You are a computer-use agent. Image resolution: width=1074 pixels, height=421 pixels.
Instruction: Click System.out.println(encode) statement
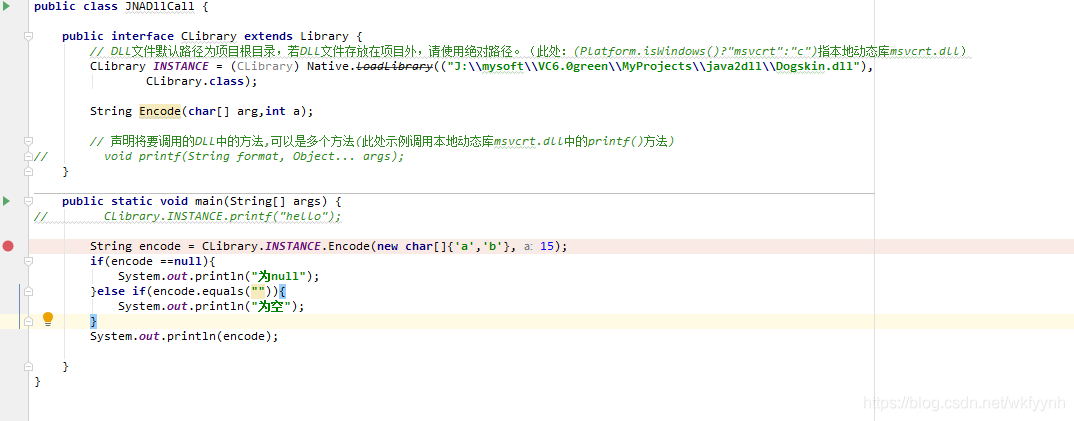(184, 337)
